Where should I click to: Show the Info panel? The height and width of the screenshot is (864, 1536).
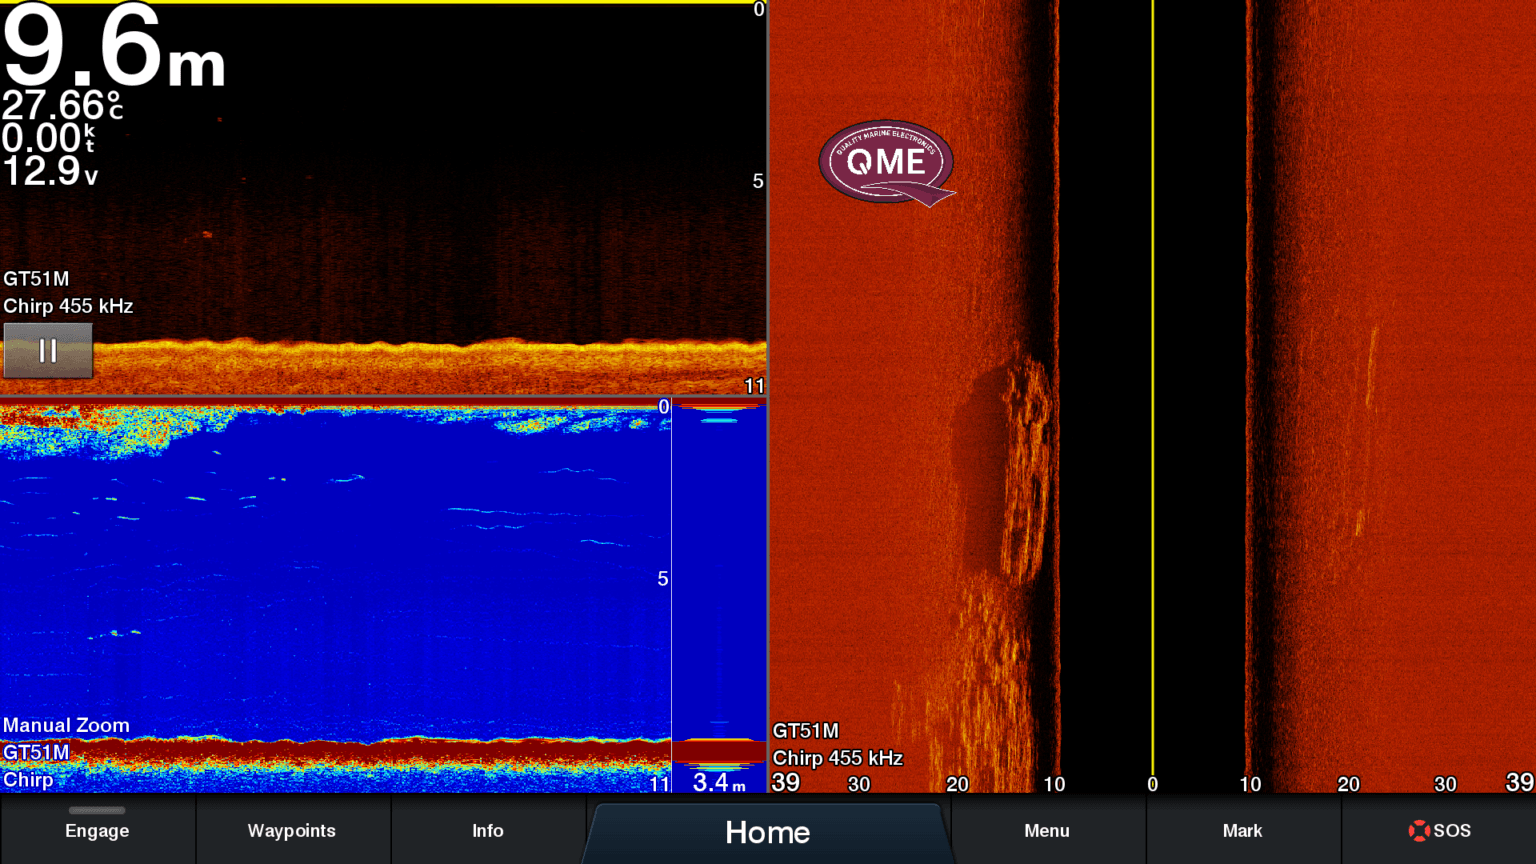(487, 831)
